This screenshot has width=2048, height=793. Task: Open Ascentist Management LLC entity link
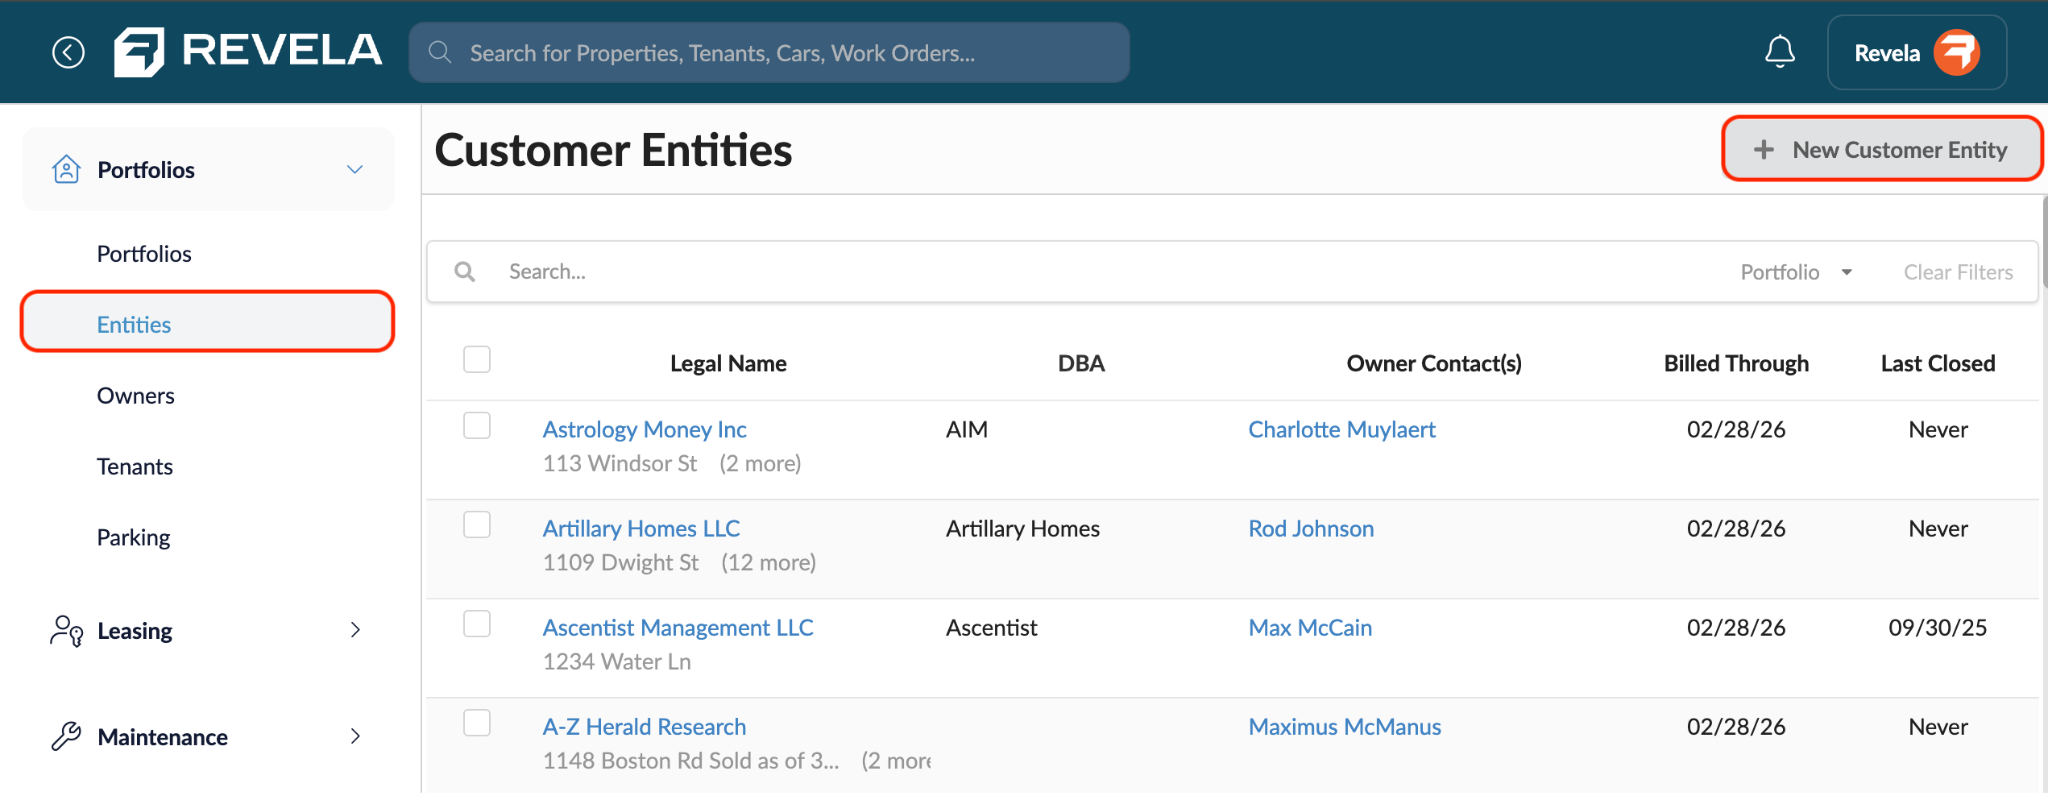tap(678, 627)
